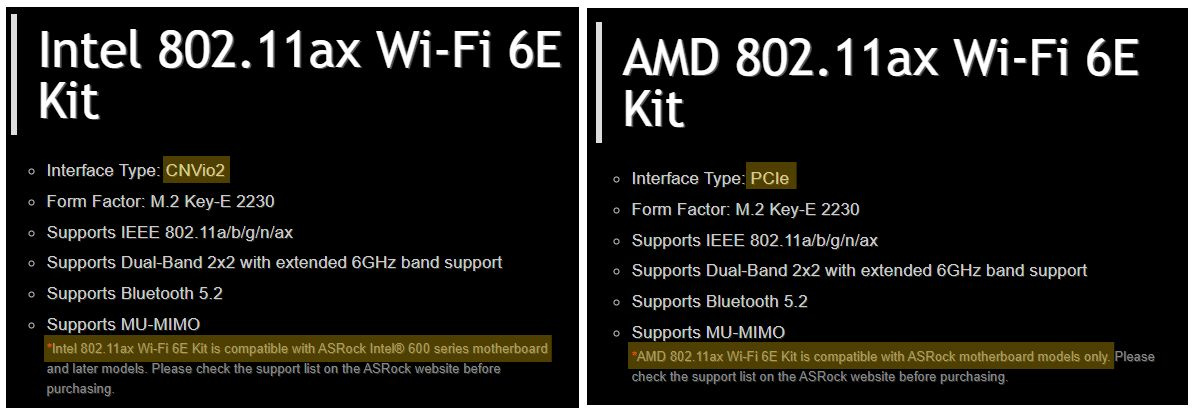Click the Intel 802.11ax Wi-Fi 6E Kit heading

[x=300, y=75]
